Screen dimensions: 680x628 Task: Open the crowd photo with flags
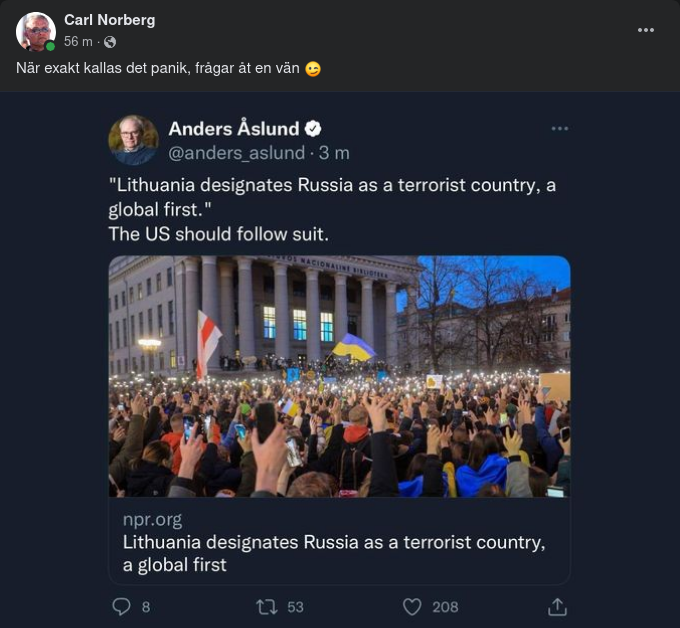(x=339, y=376)
